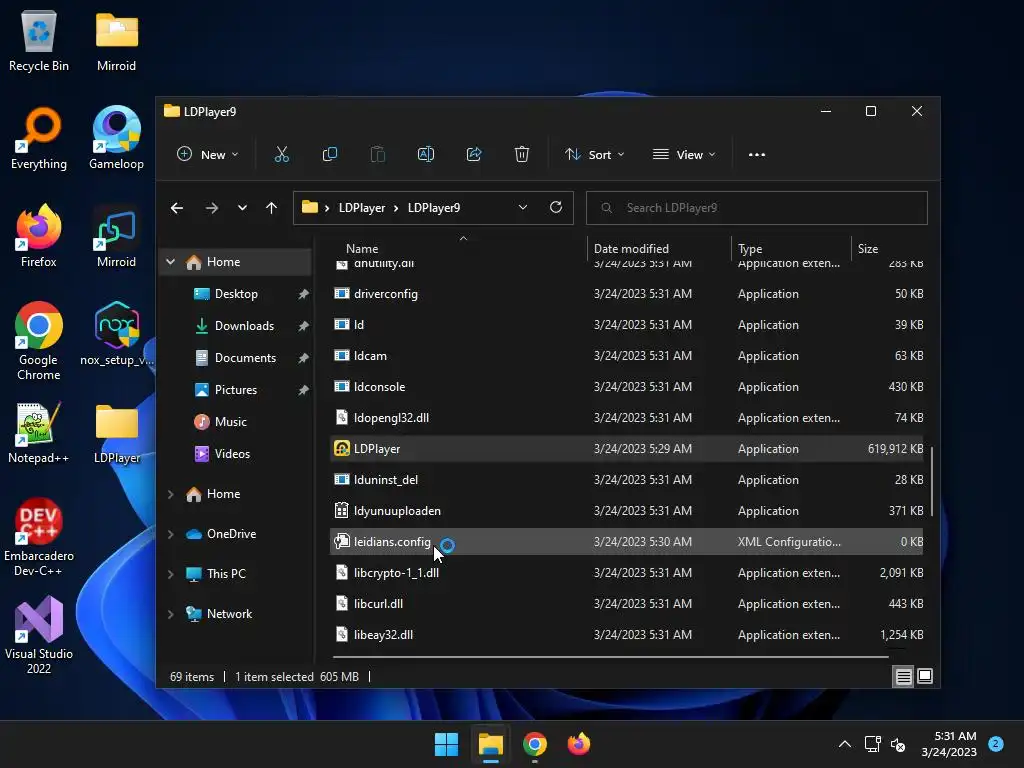Go forward with the right arrow
This screenshot has width=1024, height=768.
[x=212, y=208]
